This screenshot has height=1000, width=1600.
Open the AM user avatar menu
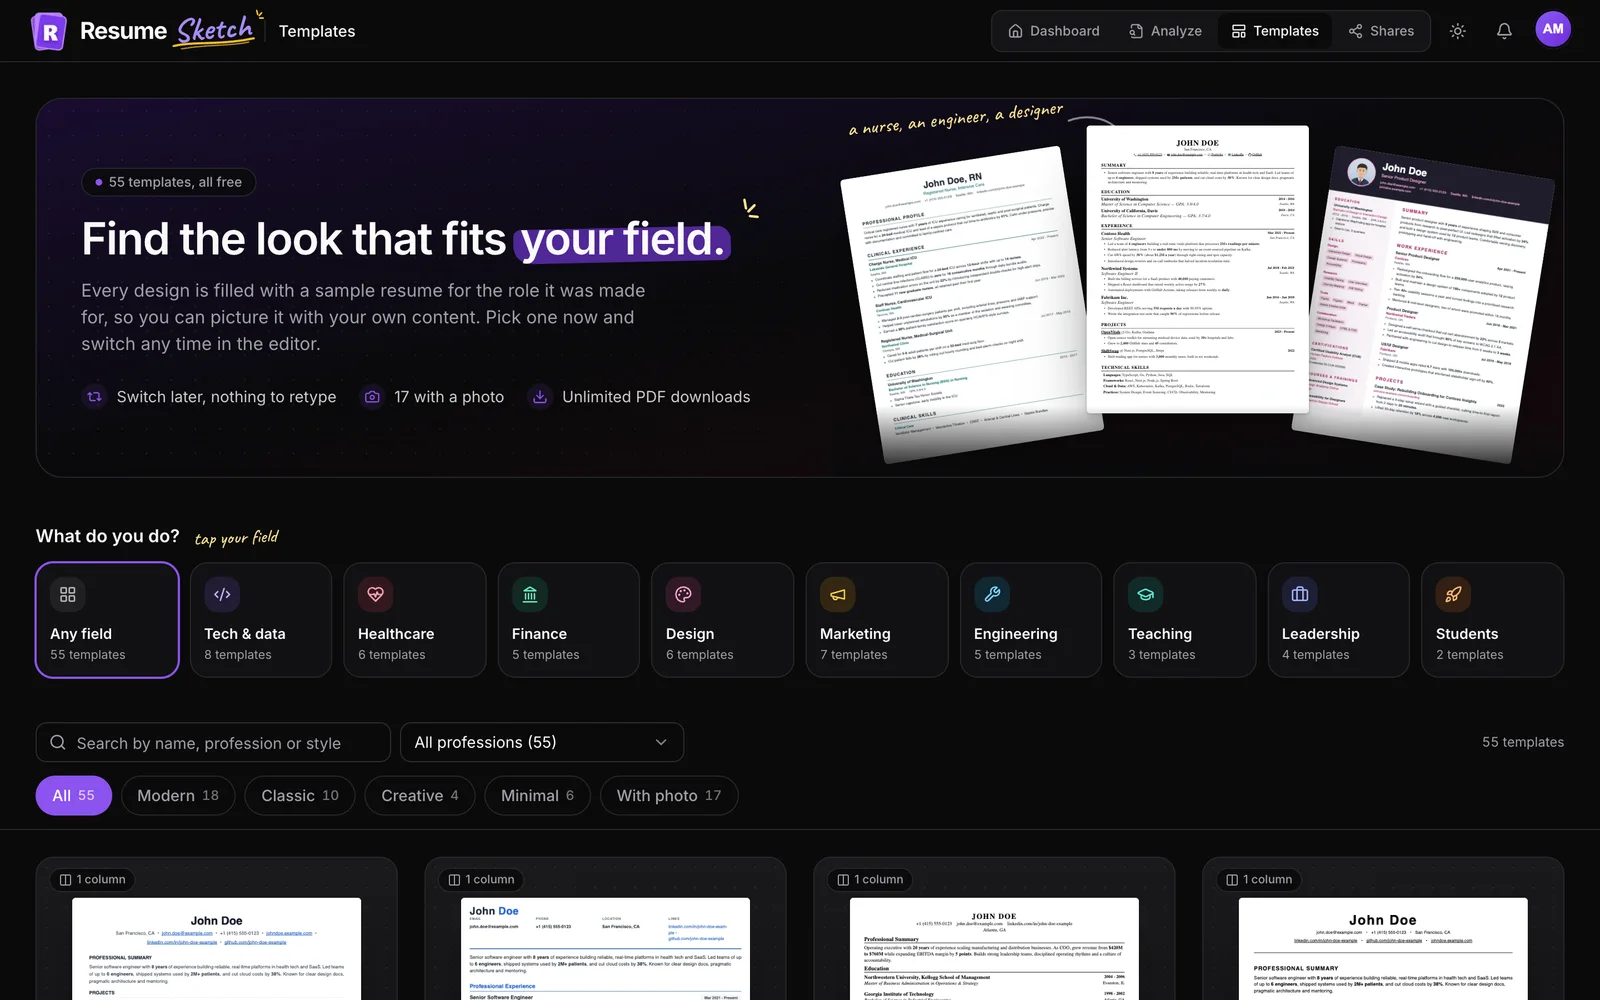(x=1553, y=29)
